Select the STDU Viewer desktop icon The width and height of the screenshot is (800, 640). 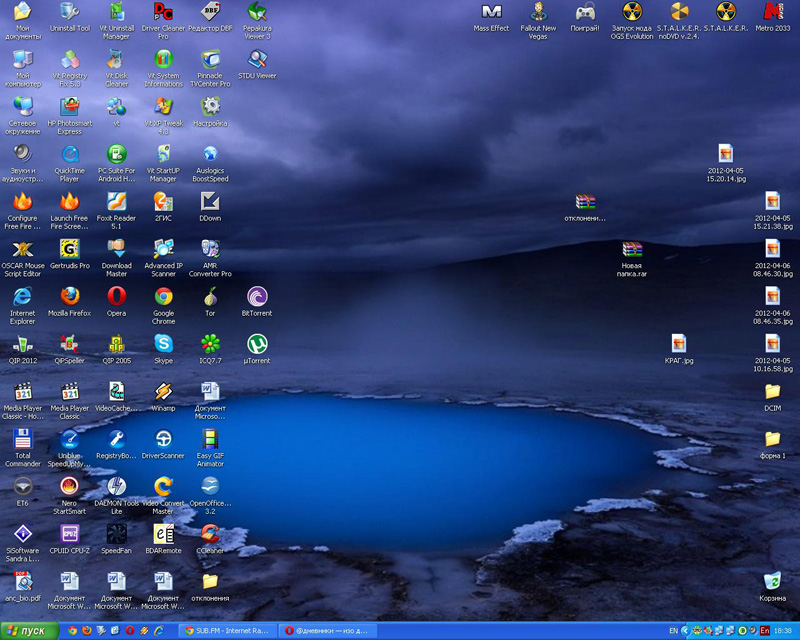click(x=257, y=64)
